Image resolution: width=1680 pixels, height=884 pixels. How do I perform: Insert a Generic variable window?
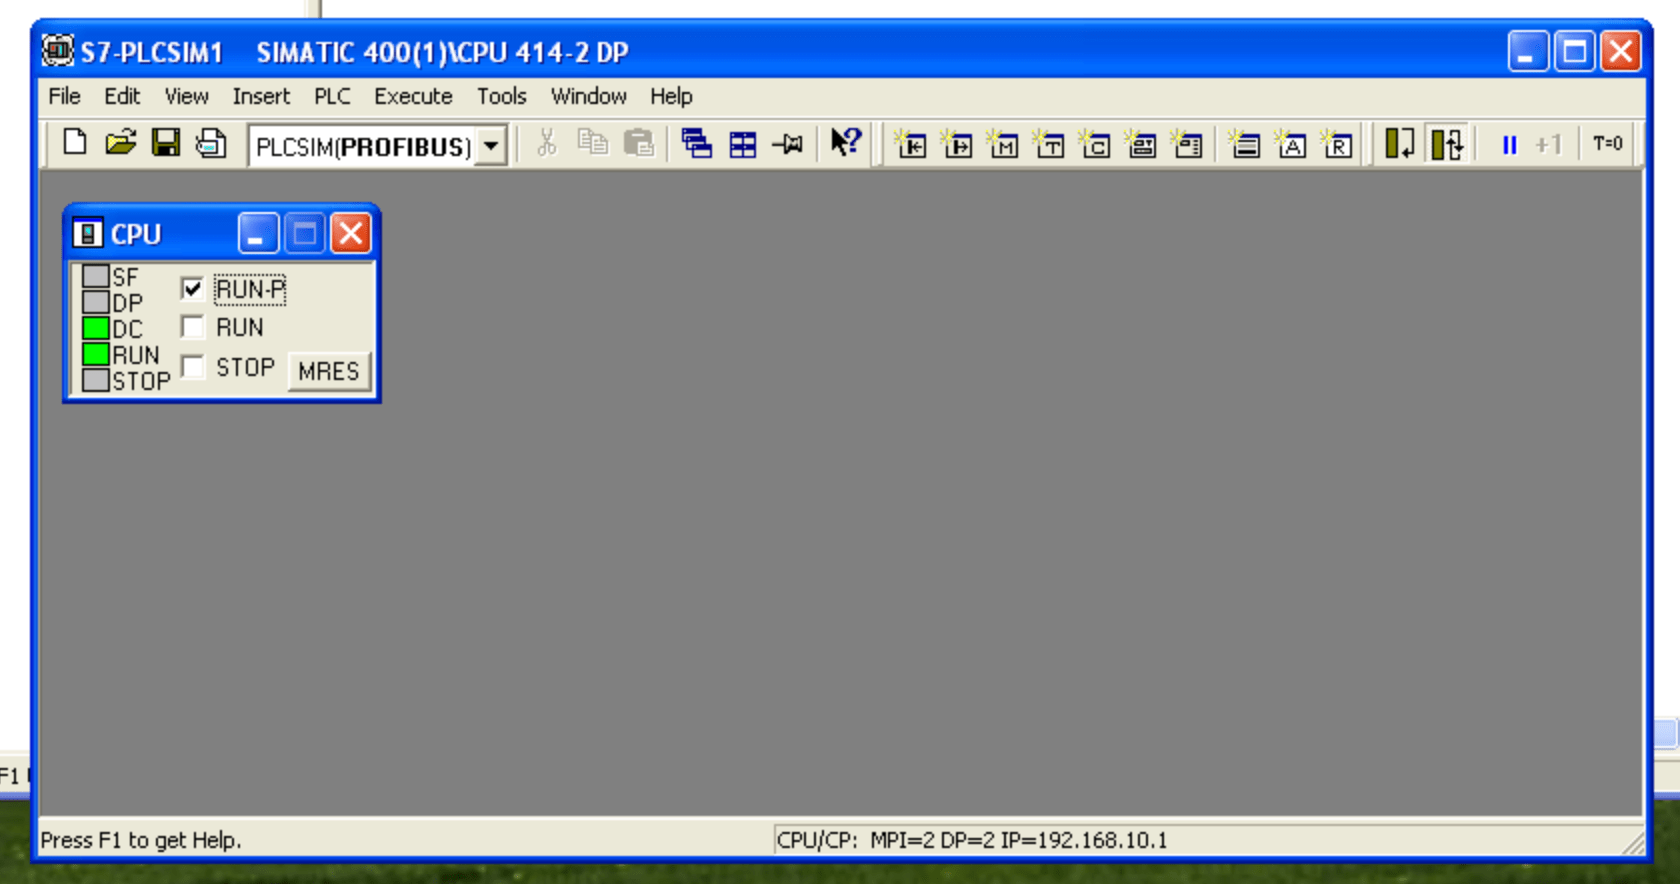coord(1141,144)
